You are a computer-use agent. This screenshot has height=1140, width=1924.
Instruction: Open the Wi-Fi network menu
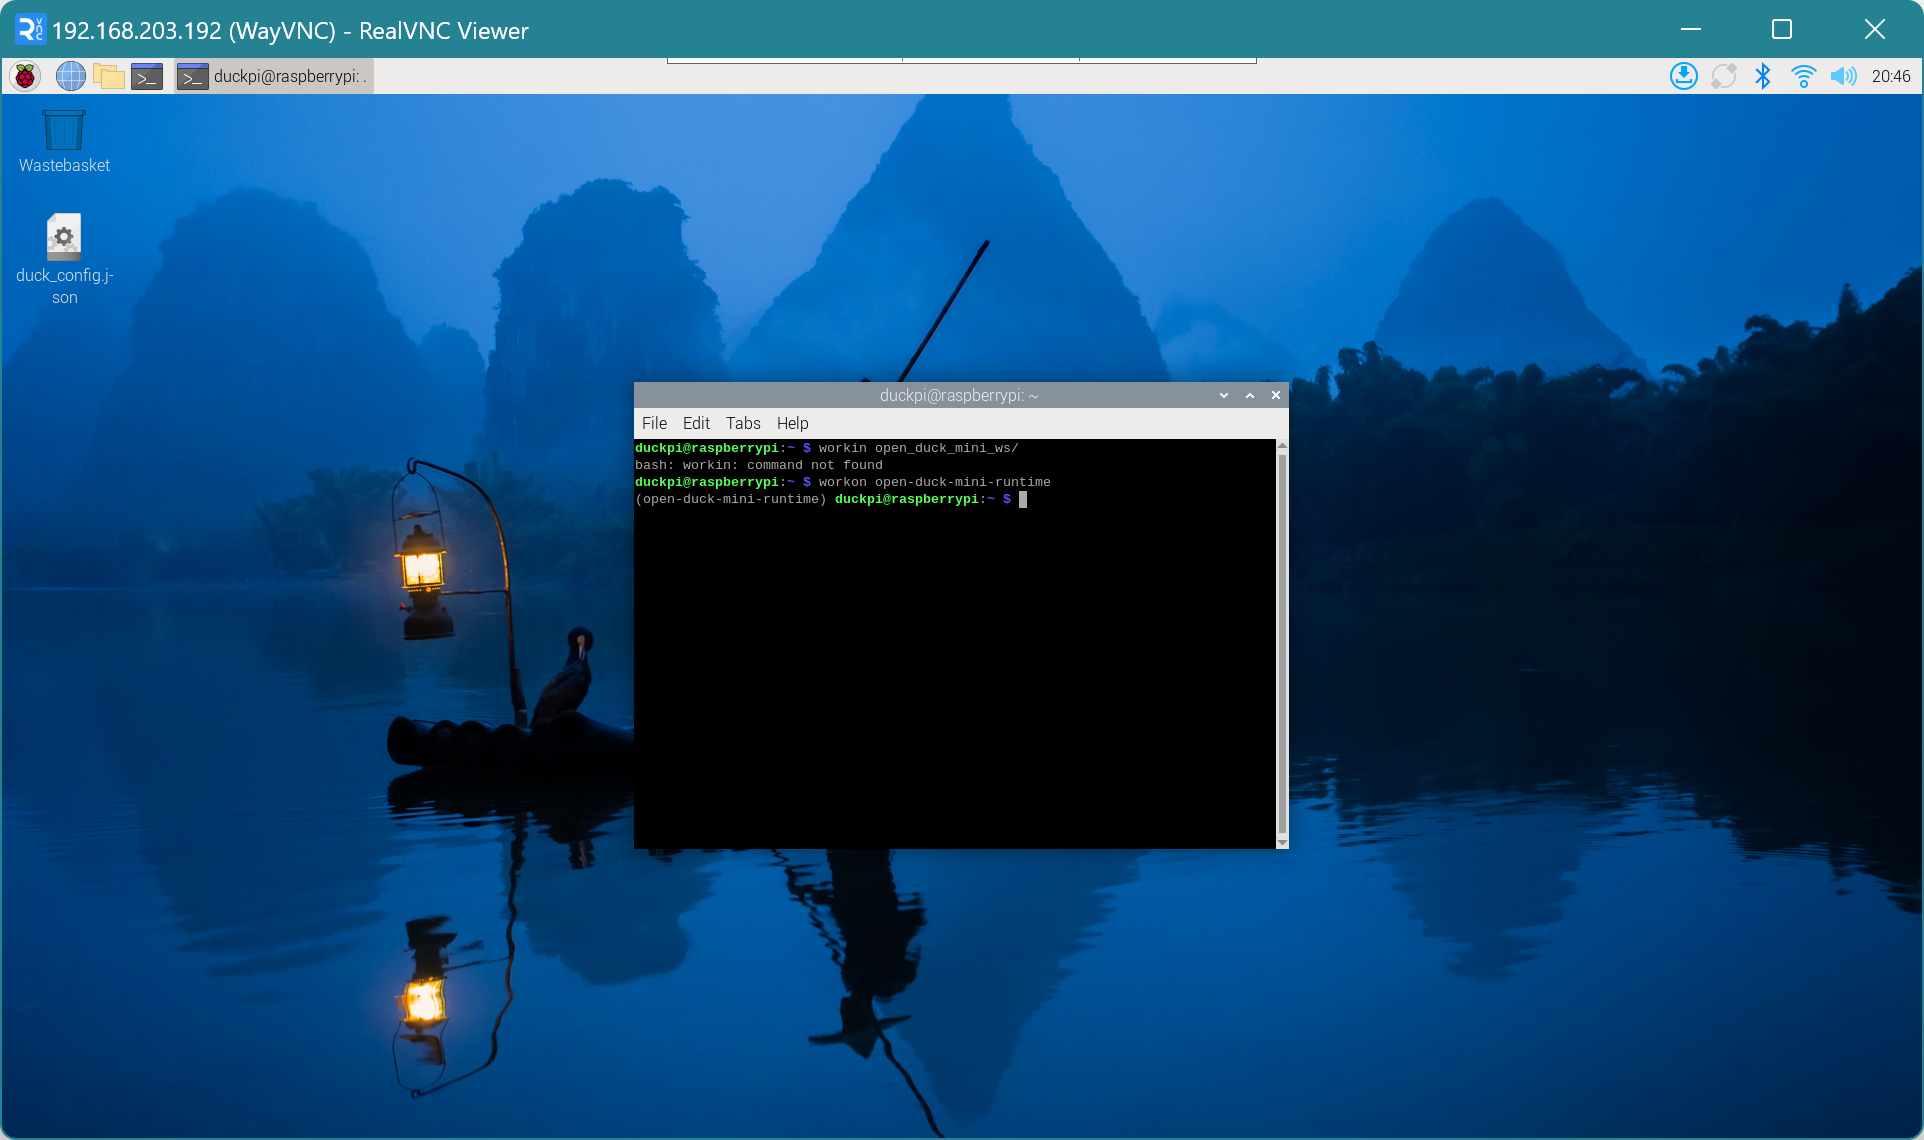click(1803, 76)
